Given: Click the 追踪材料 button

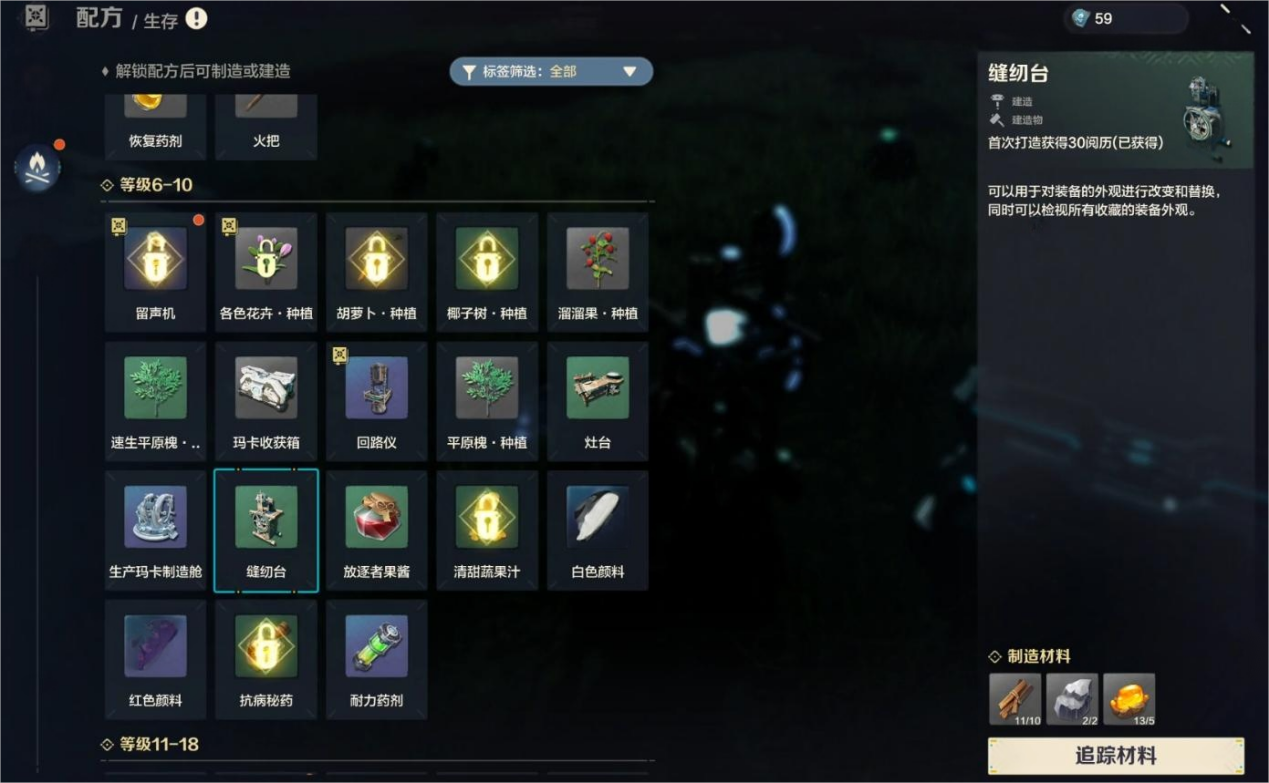Looking at the screenshot, I should click(1116, 756).
